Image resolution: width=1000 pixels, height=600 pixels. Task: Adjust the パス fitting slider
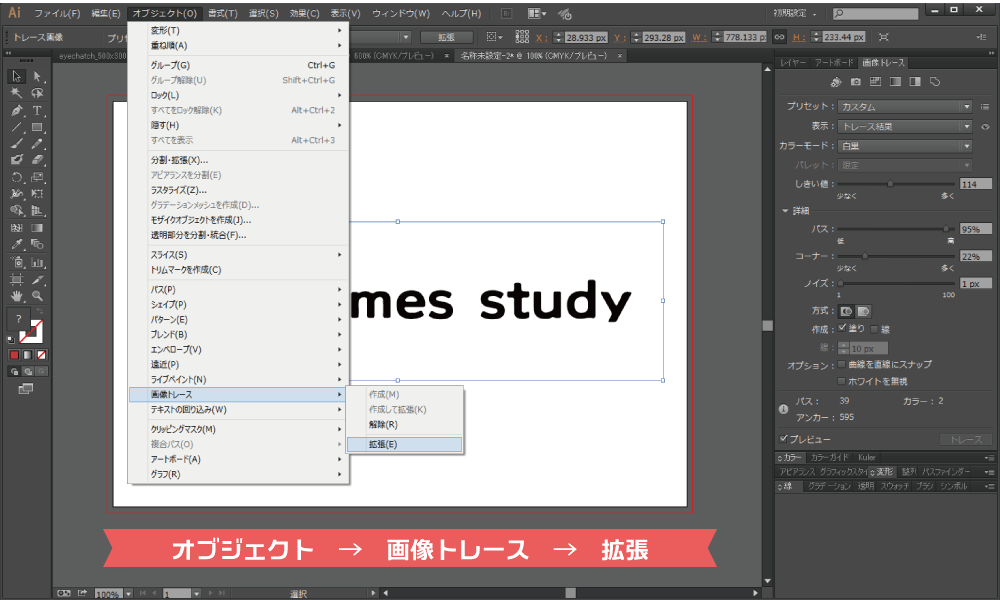pyautogui.click(x=945, y=228)
